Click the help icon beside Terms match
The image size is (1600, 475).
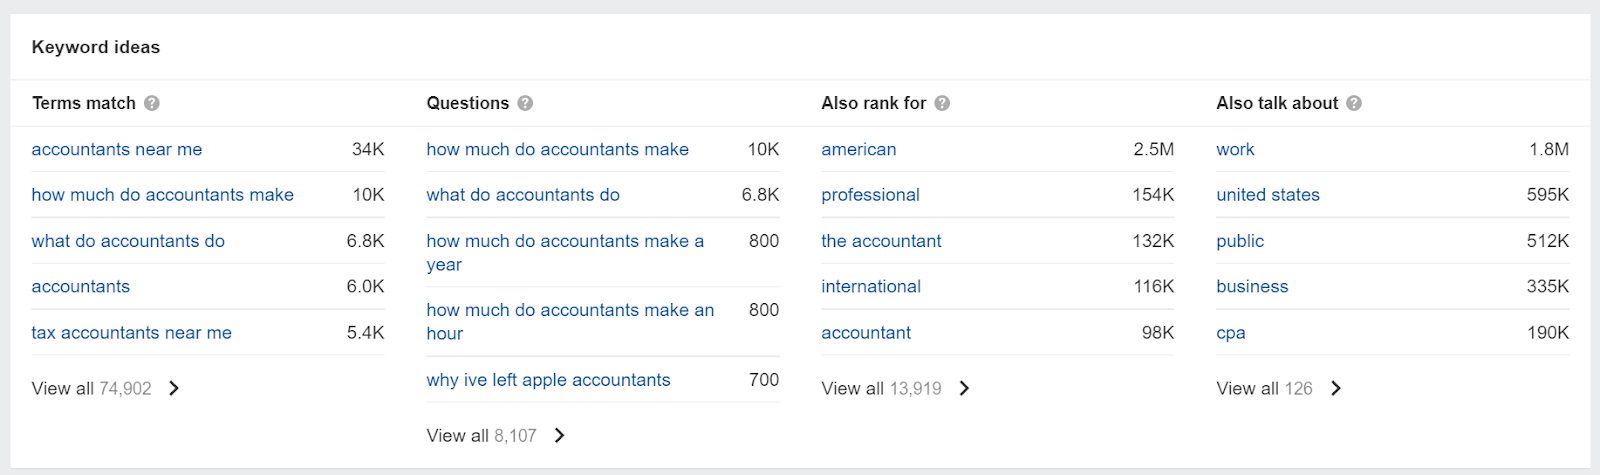point(152,103)
